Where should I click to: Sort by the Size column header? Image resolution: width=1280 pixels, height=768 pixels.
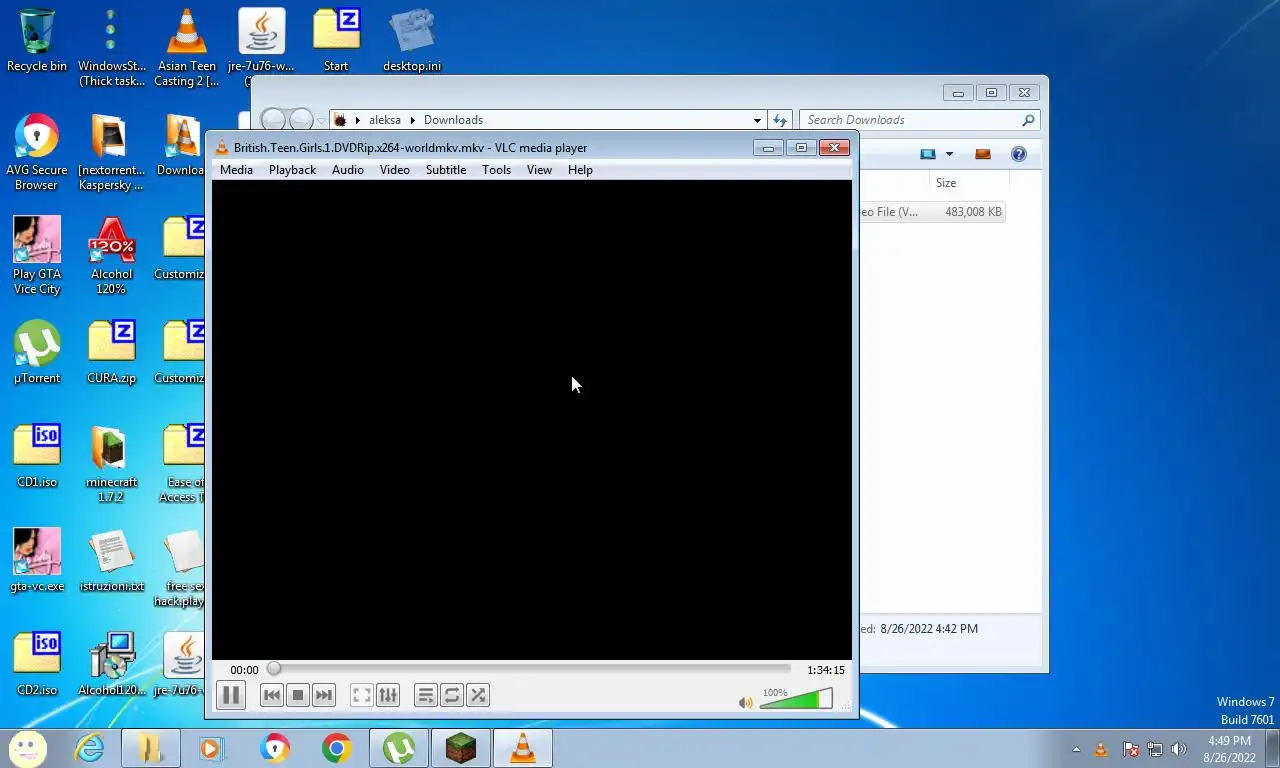(946, 183)
